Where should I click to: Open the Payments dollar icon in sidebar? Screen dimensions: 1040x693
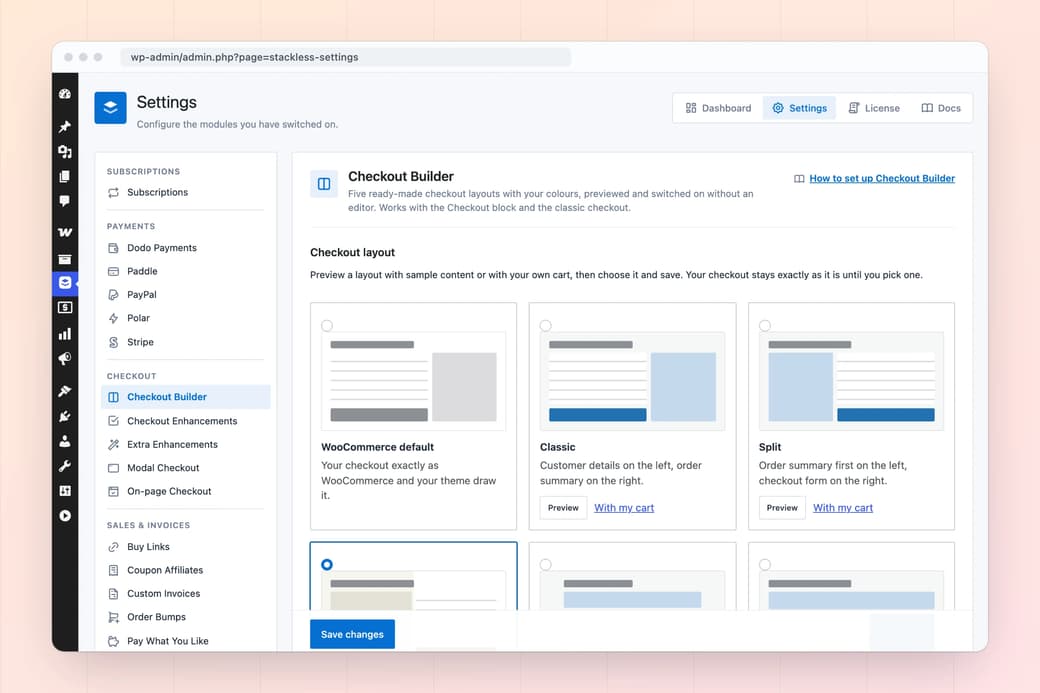[x=64, y=308]
